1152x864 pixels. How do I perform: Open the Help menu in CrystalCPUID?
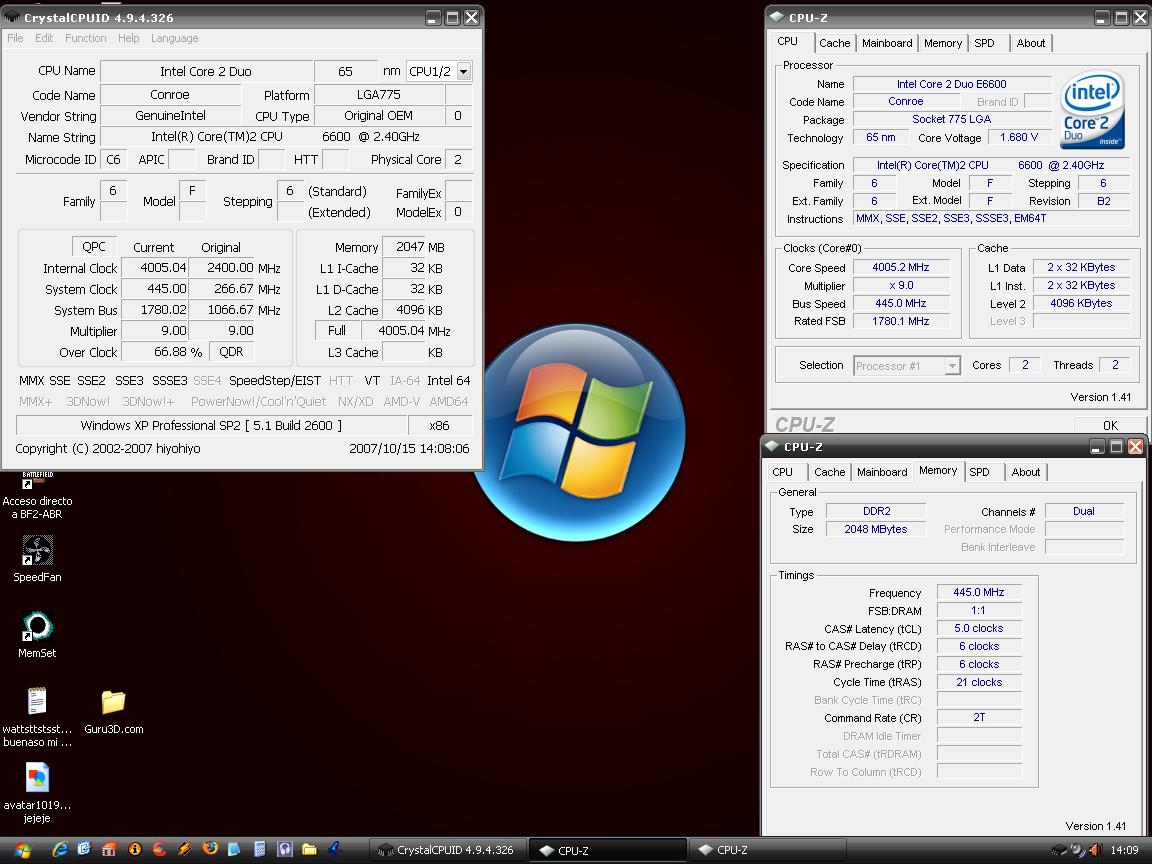tap(129, 38)
